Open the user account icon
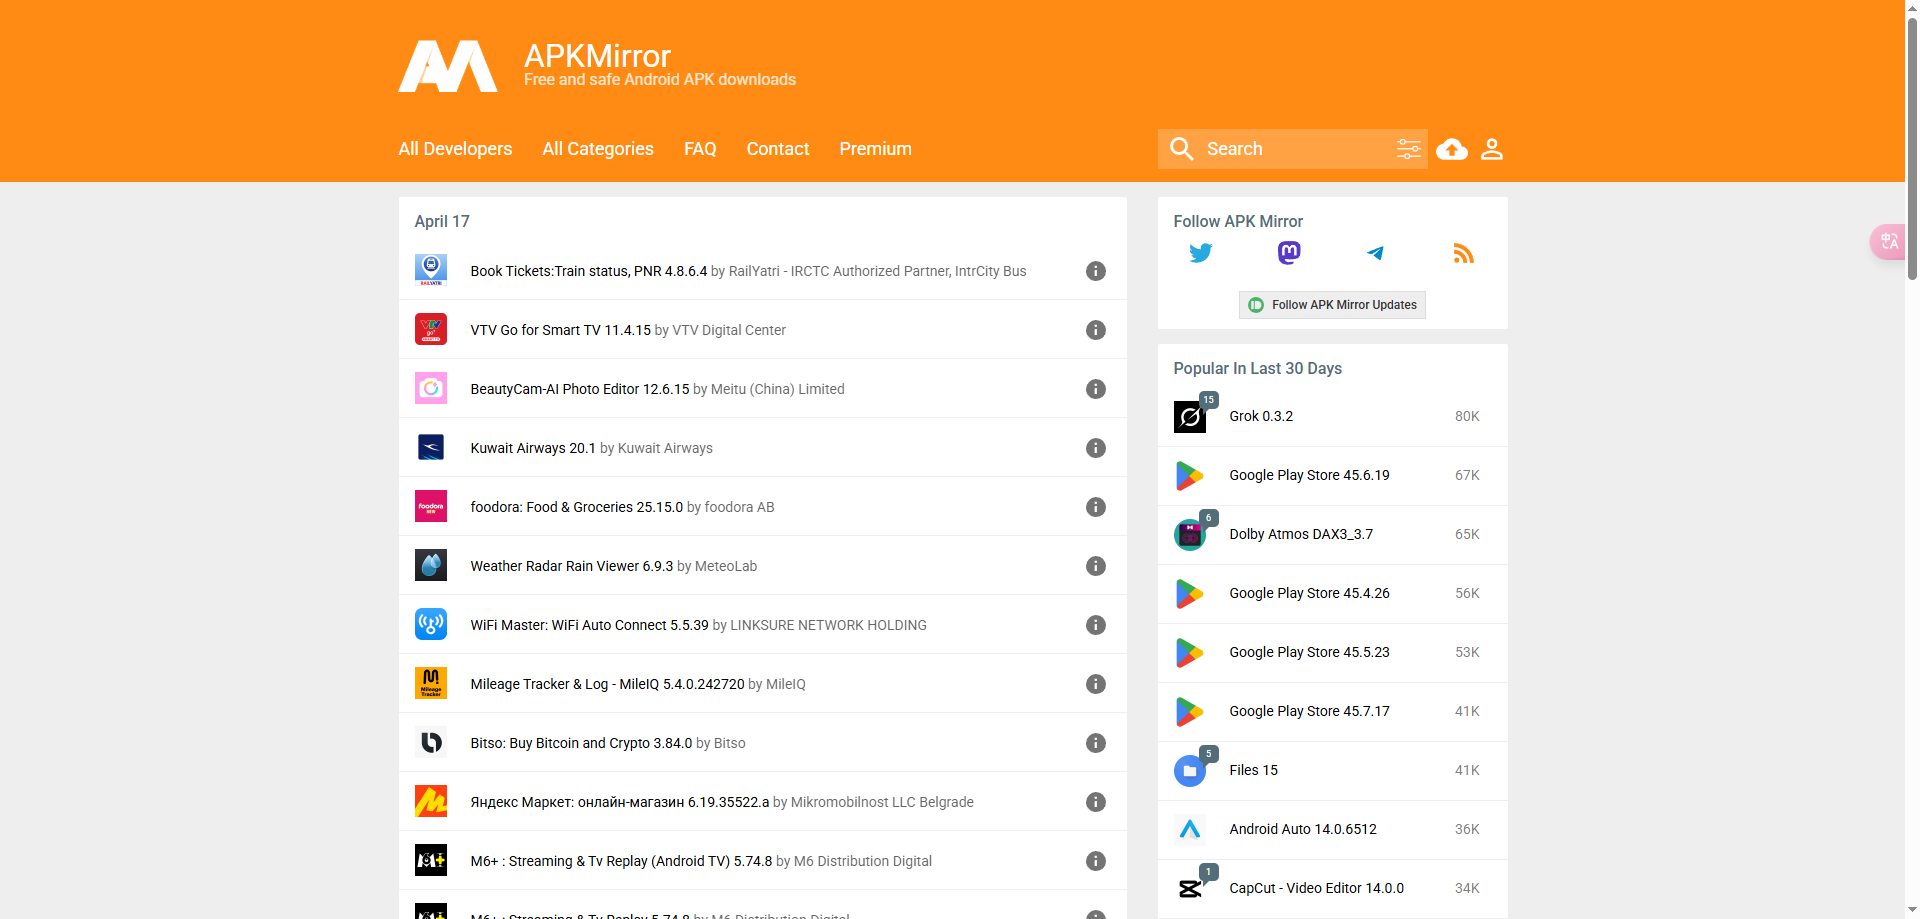The width and height of the screenshot is (1920, 919). click(1491, 149)
